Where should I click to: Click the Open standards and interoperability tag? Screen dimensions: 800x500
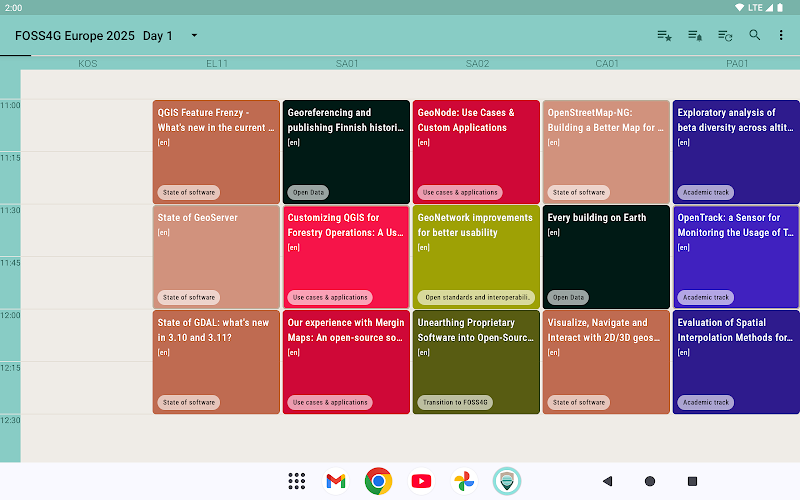tap(476, 297)
